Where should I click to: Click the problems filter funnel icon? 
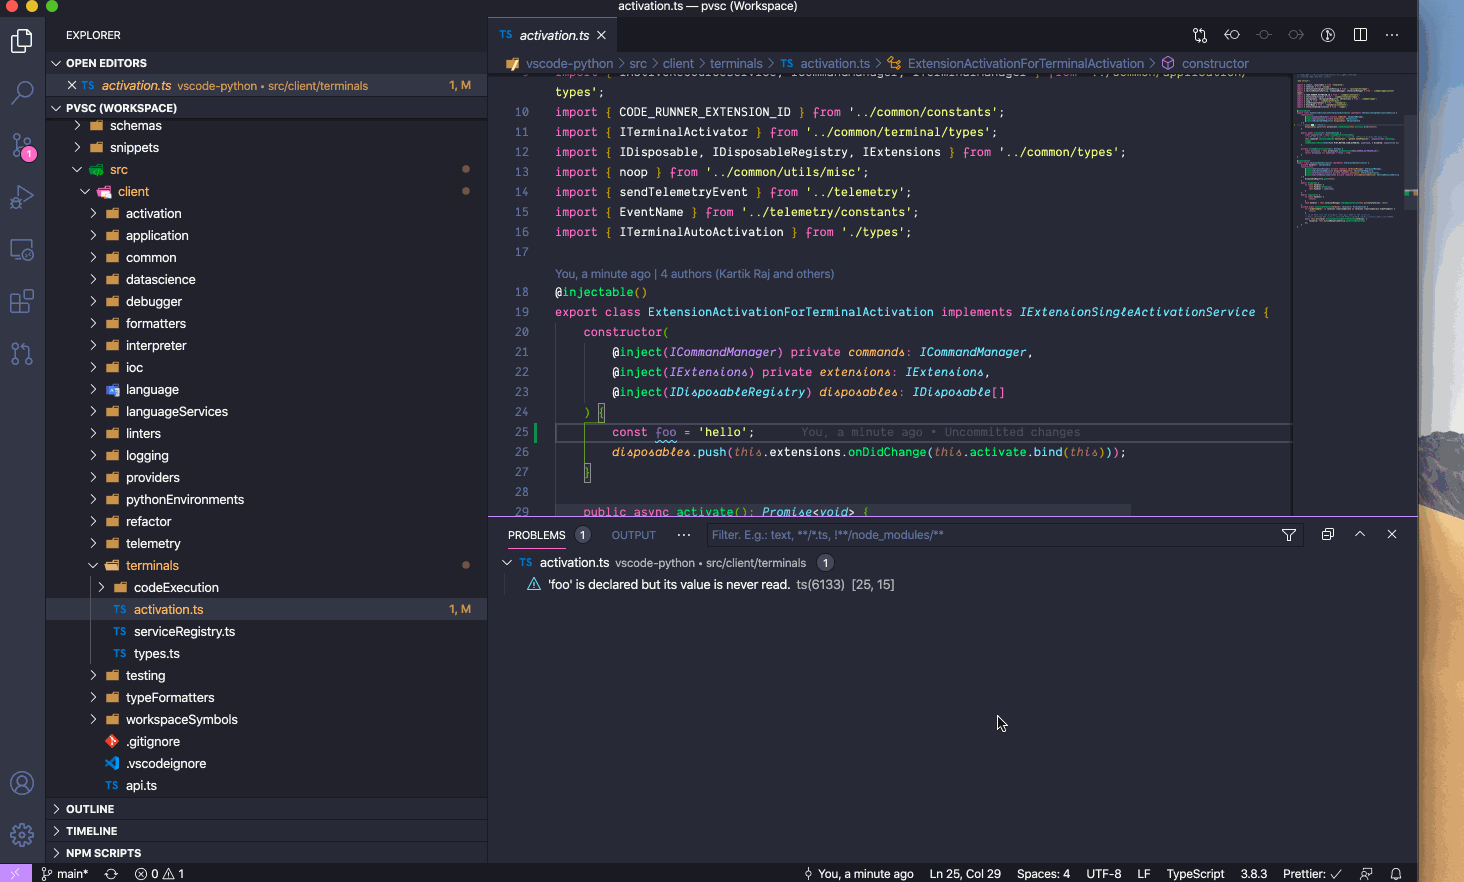point(1289,535)
